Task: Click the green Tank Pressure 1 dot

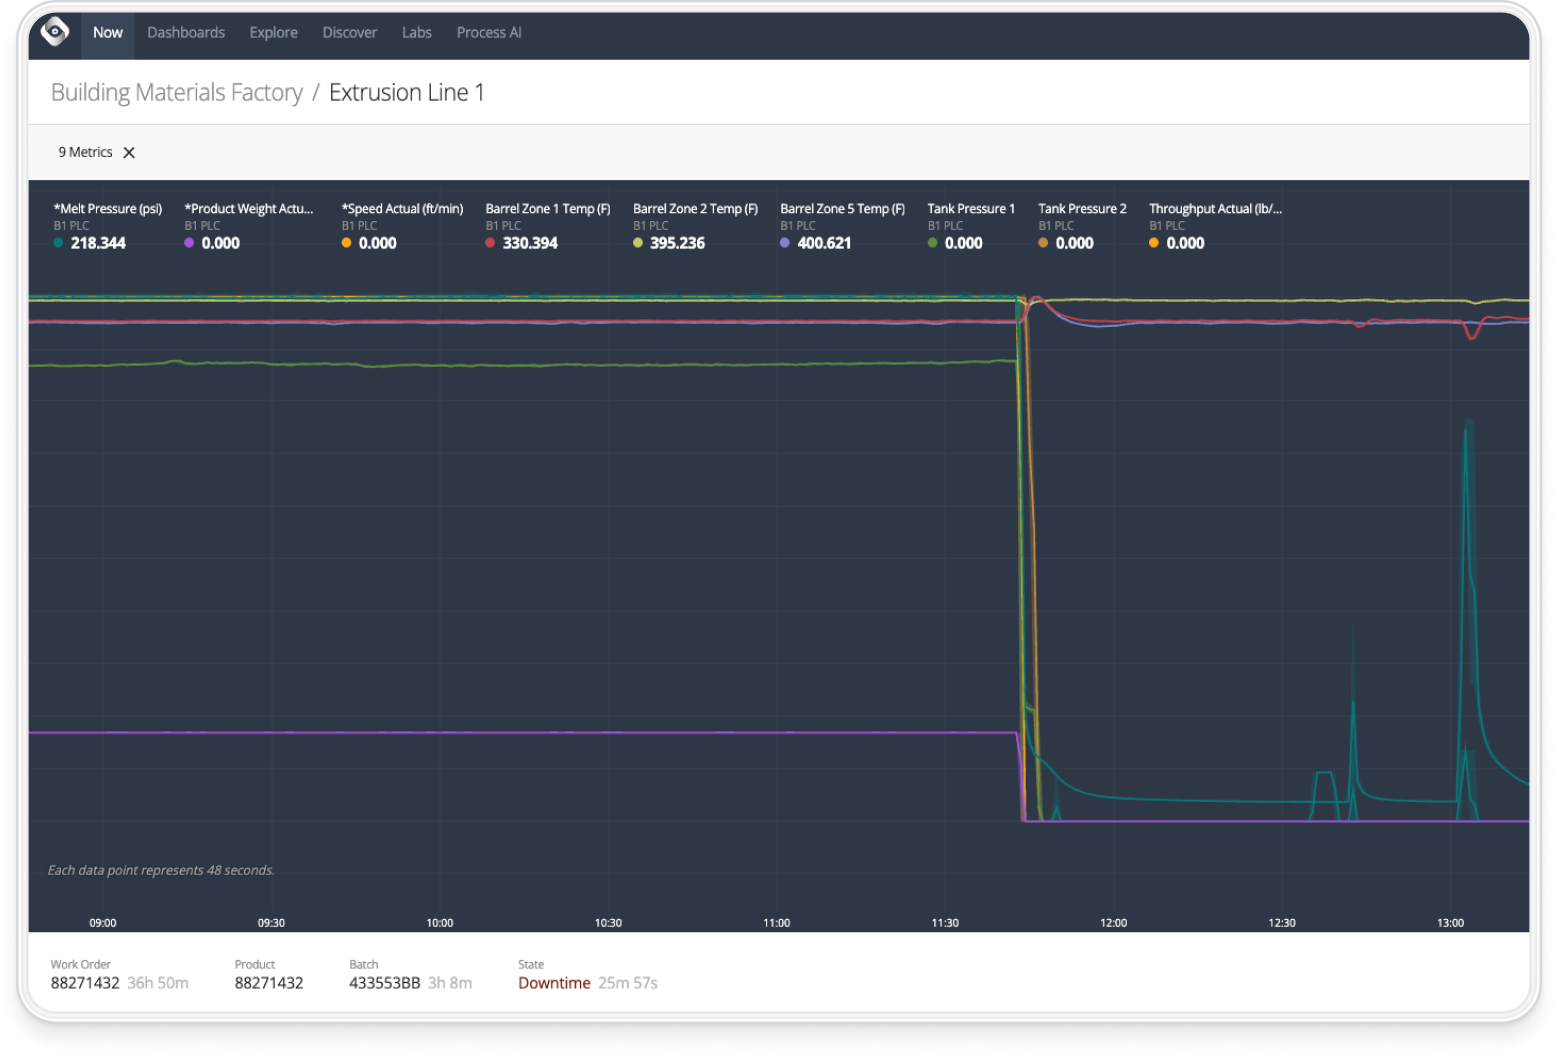Action: tap(932, 243)
